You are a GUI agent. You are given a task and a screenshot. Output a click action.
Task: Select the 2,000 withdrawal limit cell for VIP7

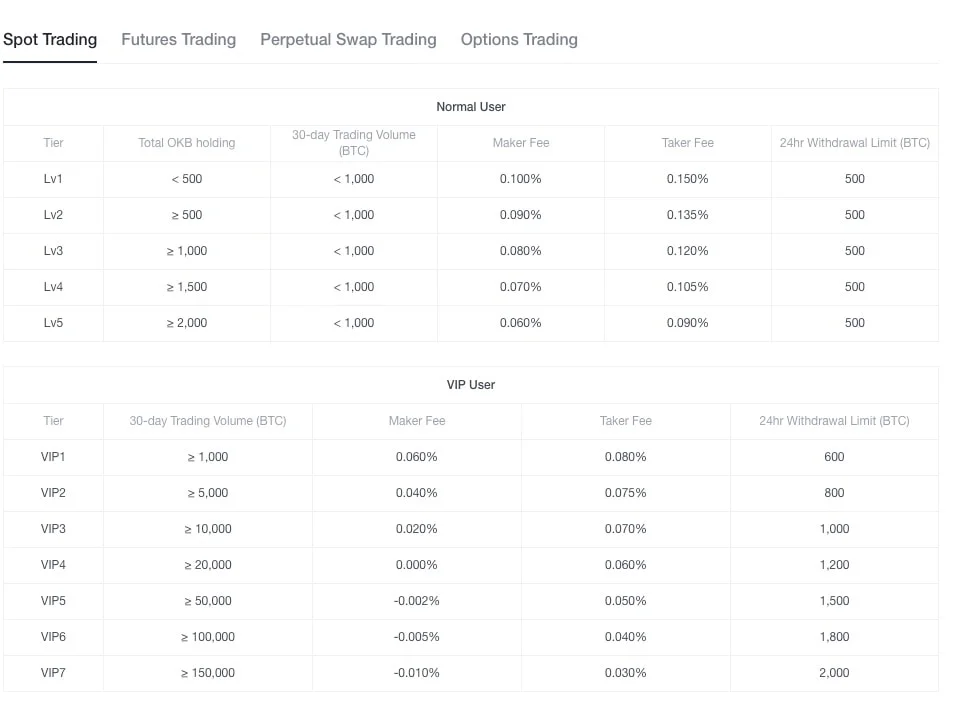[x=834, y=673]
